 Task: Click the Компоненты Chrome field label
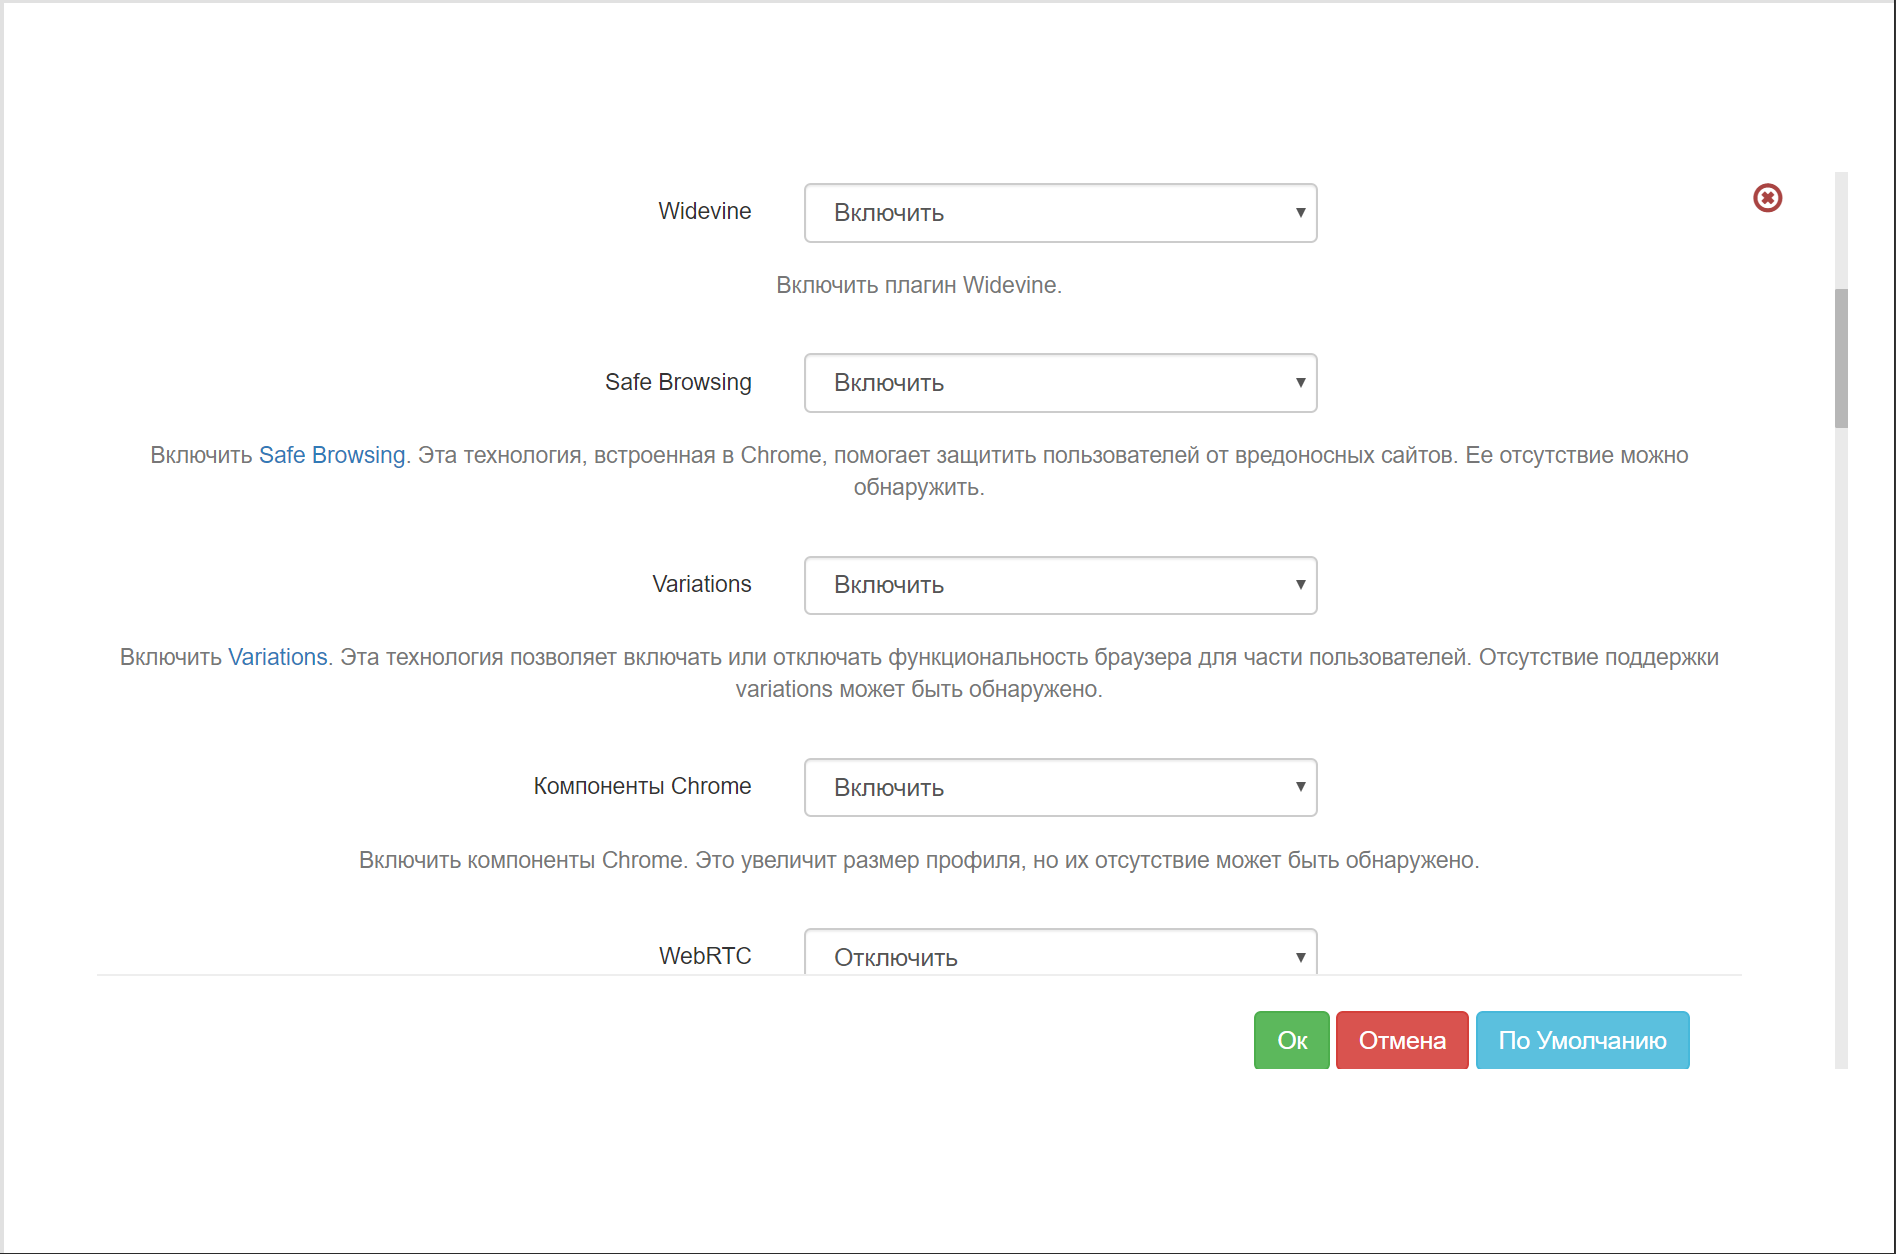[x=642, y=786]
